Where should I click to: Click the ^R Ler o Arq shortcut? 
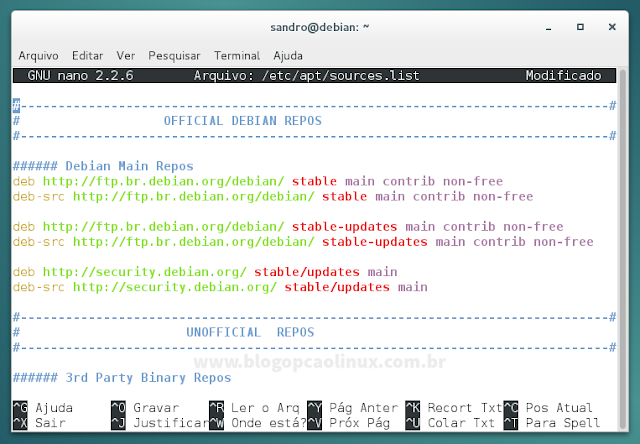(254, 408)
